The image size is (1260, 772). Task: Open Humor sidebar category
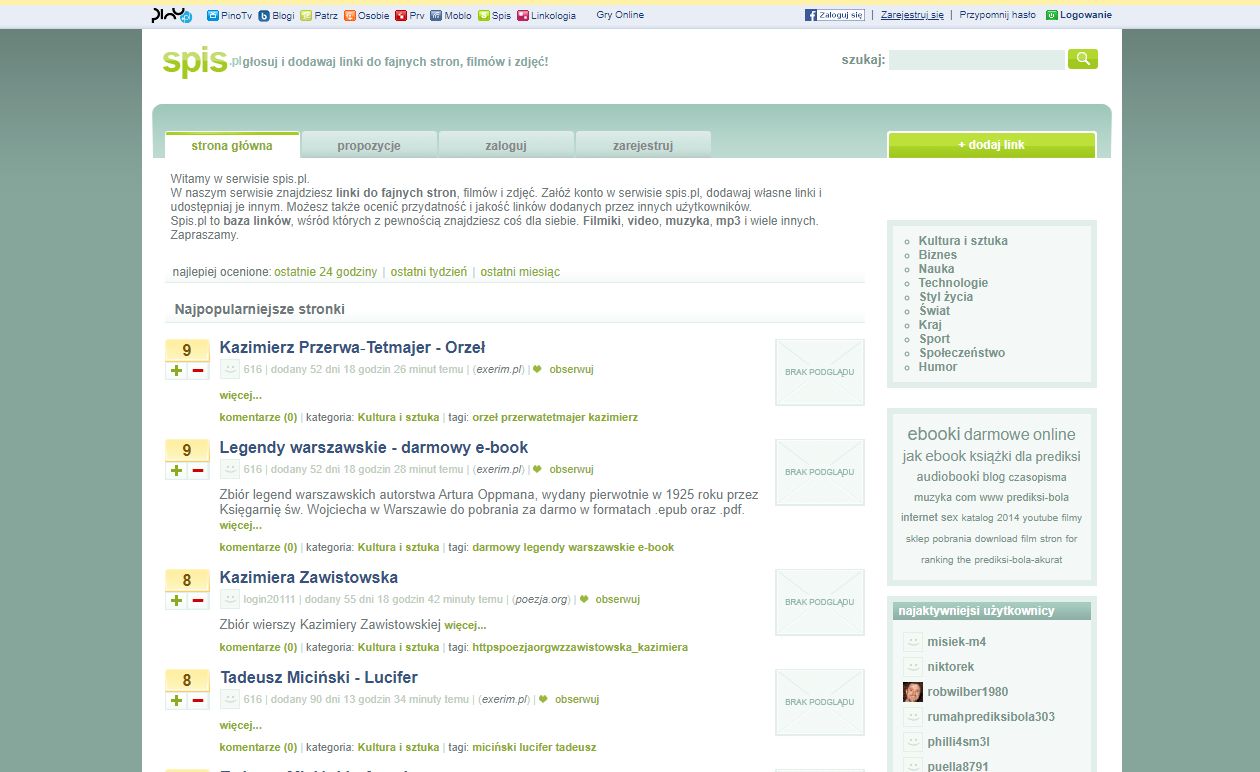(x=938, y=367)
